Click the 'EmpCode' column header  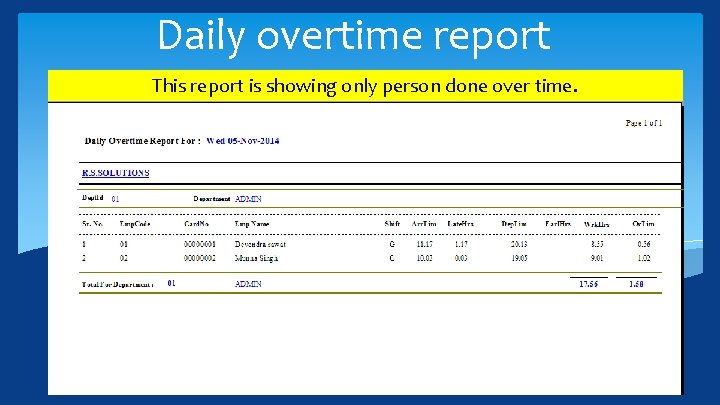click(135, 224)
